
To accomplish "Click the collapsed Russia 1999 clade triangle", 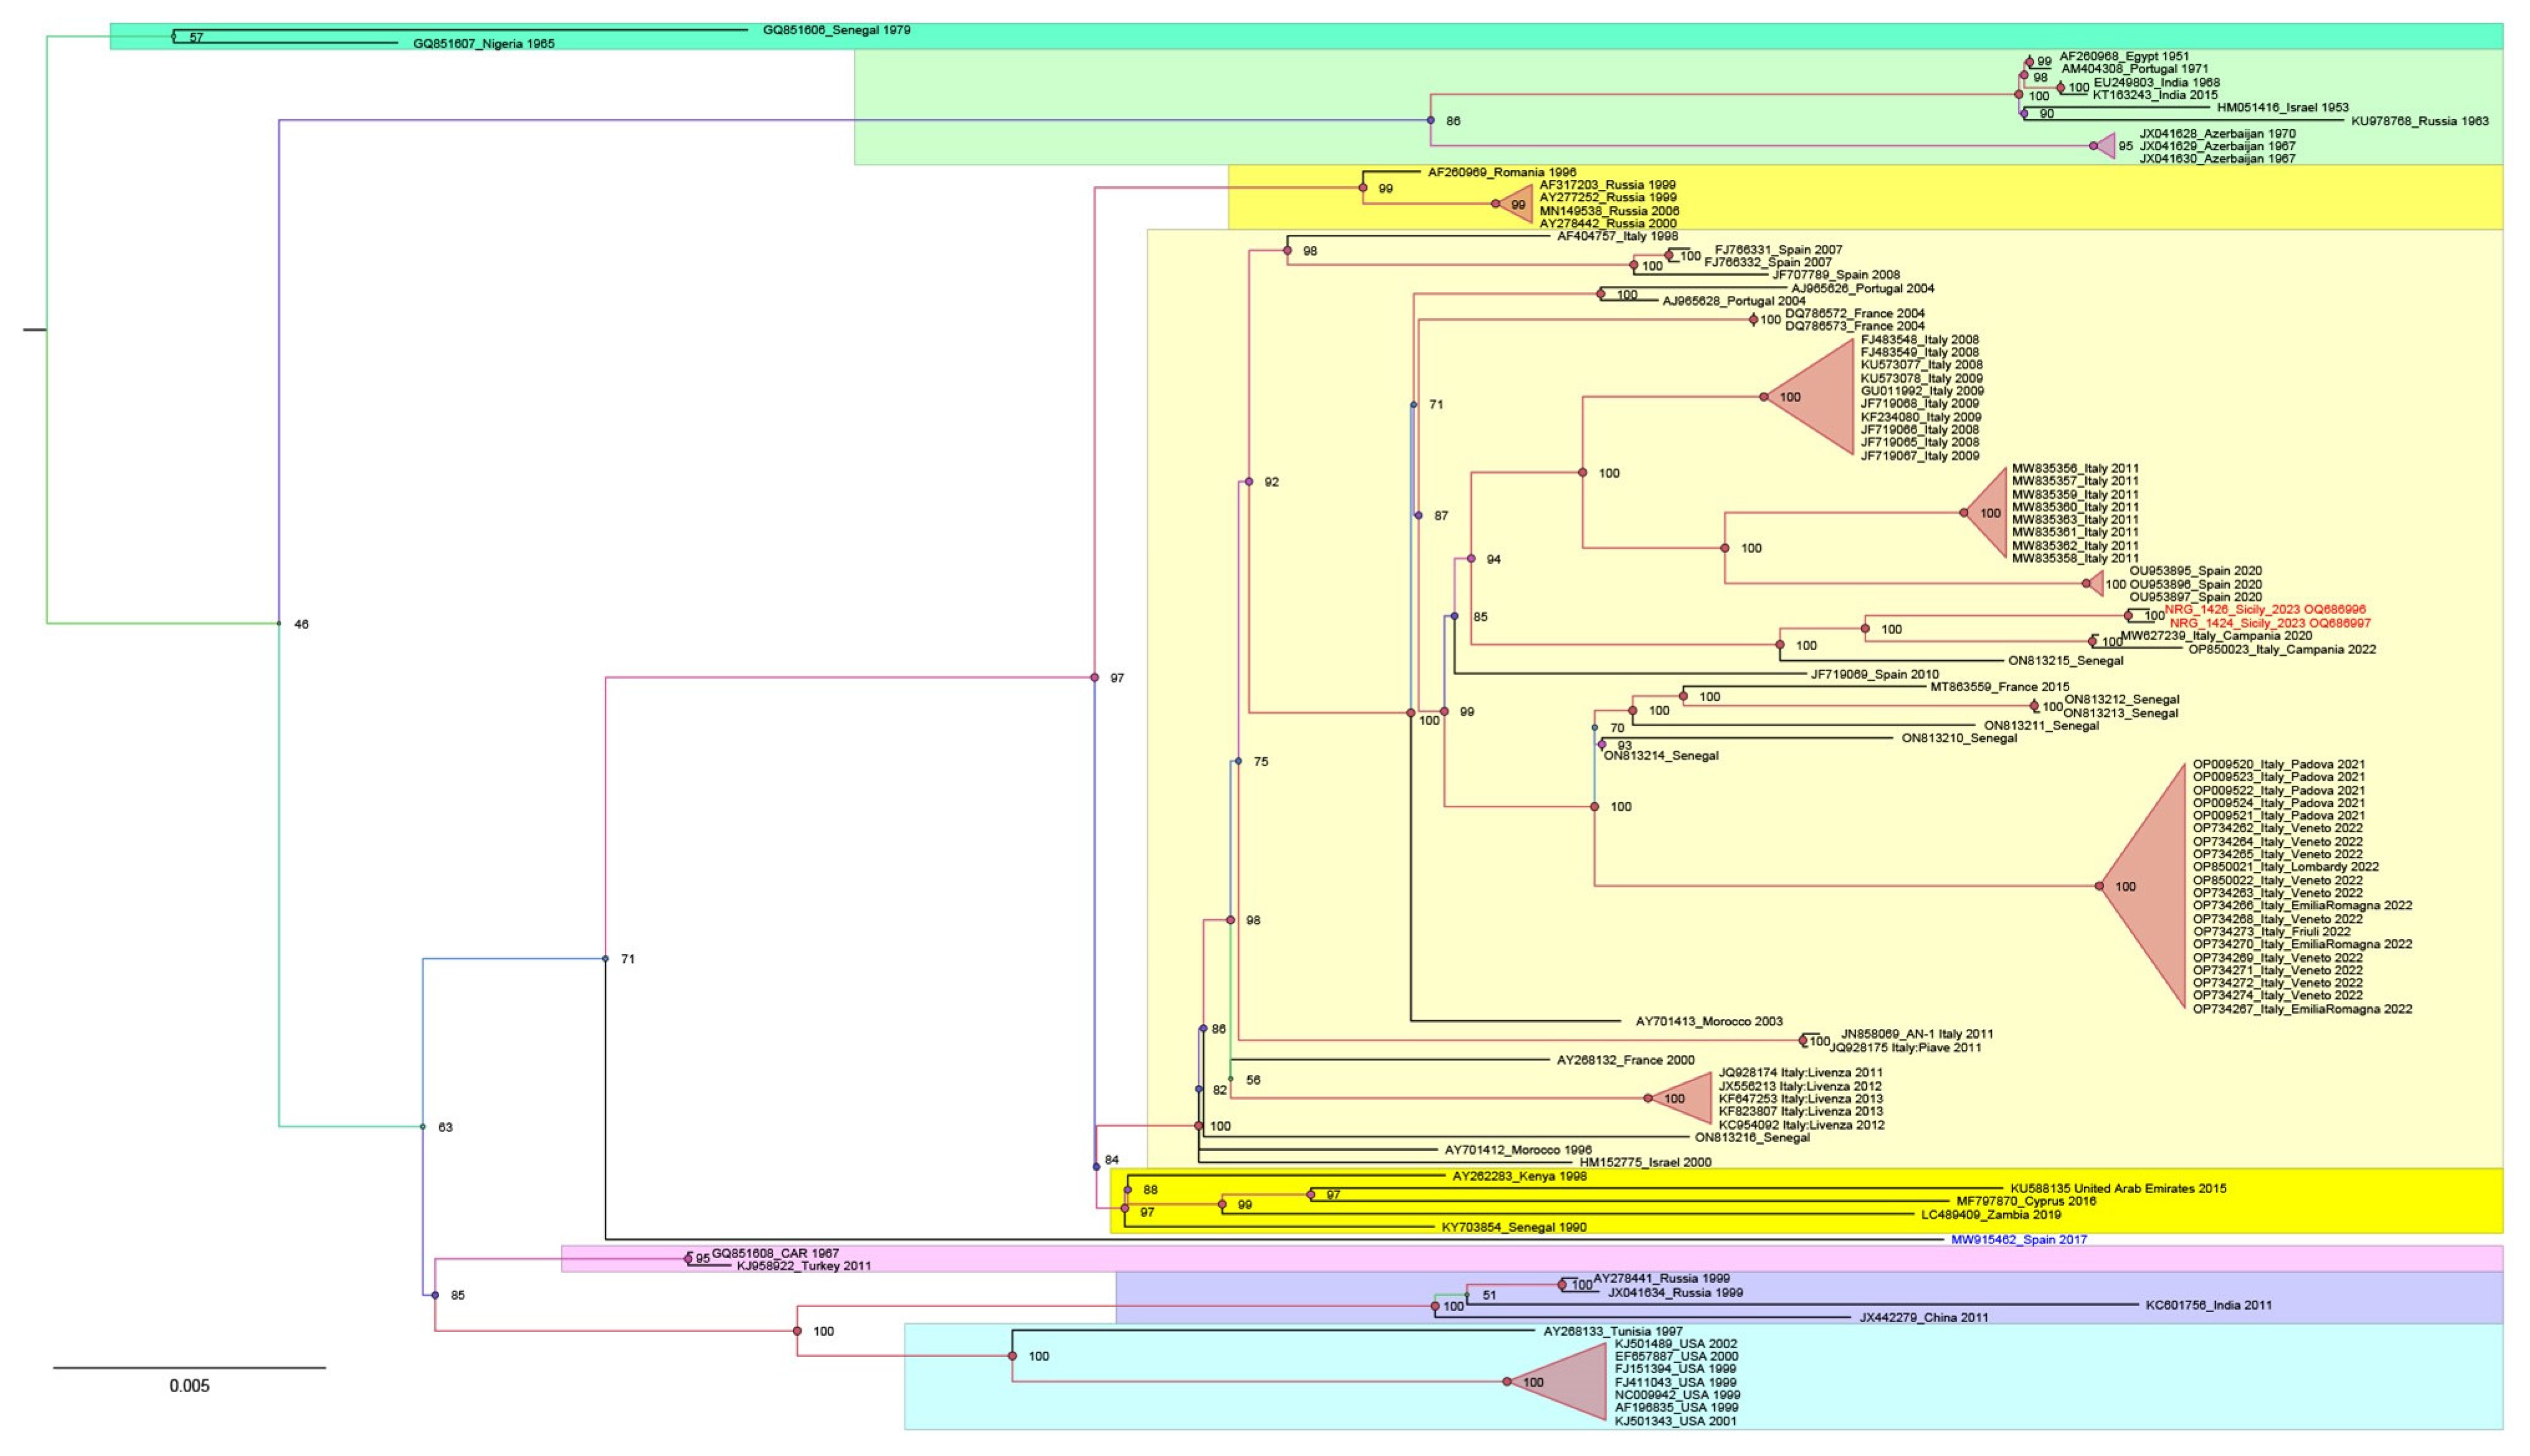I will 1519,204.
